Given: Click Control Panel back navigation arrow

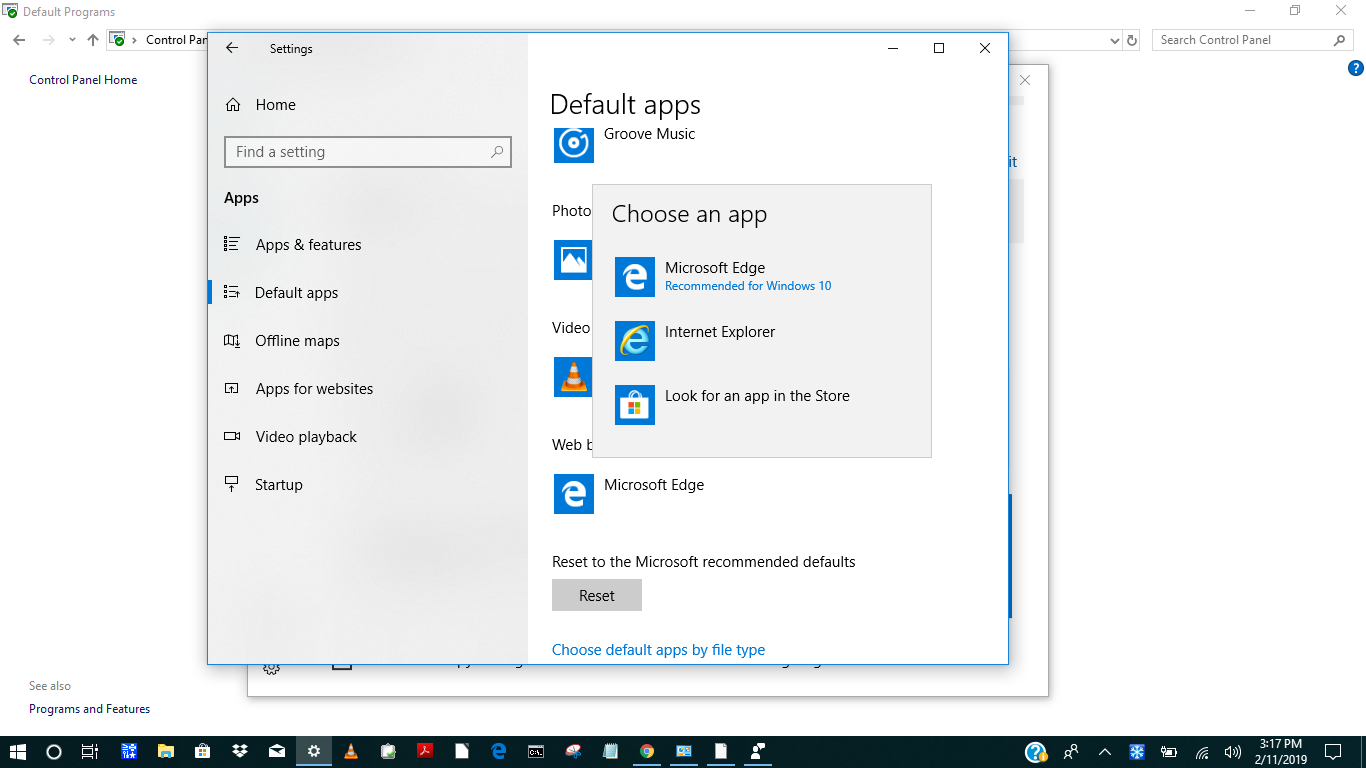Looking at the screenshot, I should (x=19, y=40).
